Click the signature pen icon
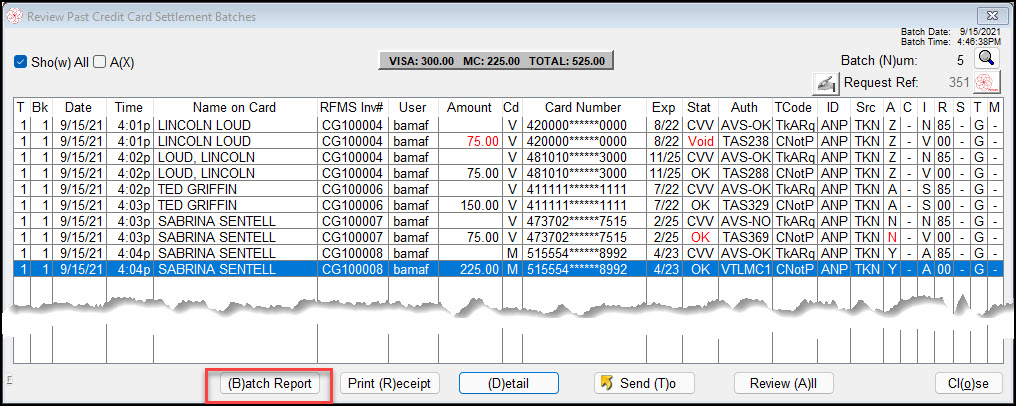 point(825,82)
